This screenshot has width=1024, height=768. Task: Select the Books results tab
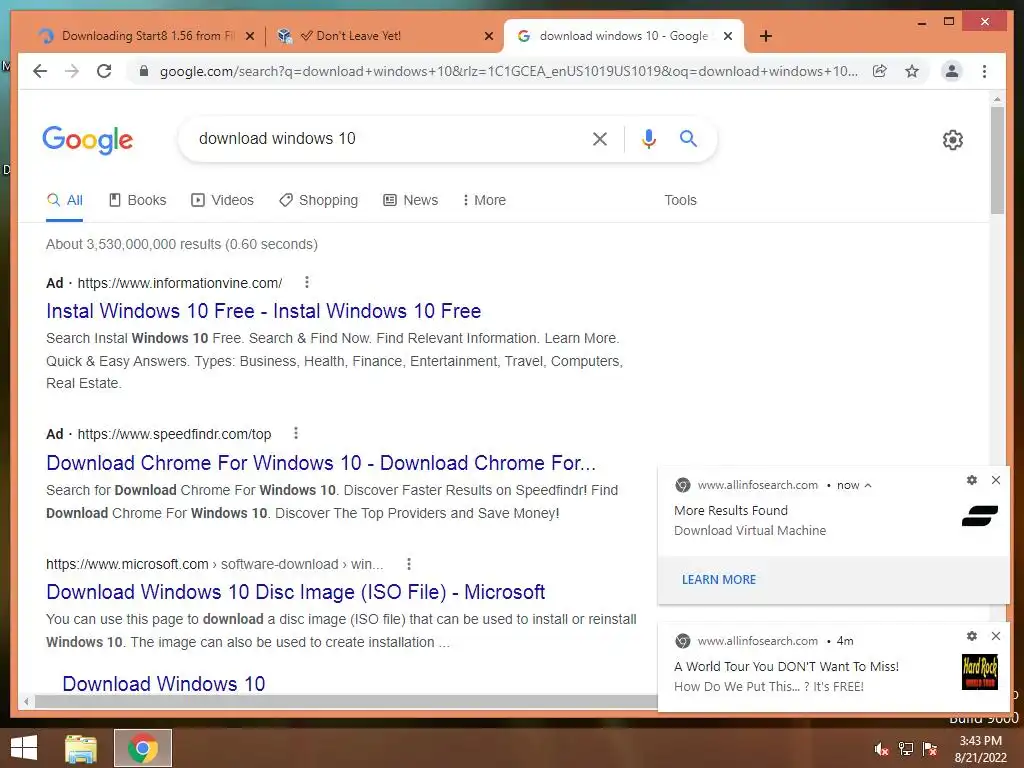coord(138,200)
